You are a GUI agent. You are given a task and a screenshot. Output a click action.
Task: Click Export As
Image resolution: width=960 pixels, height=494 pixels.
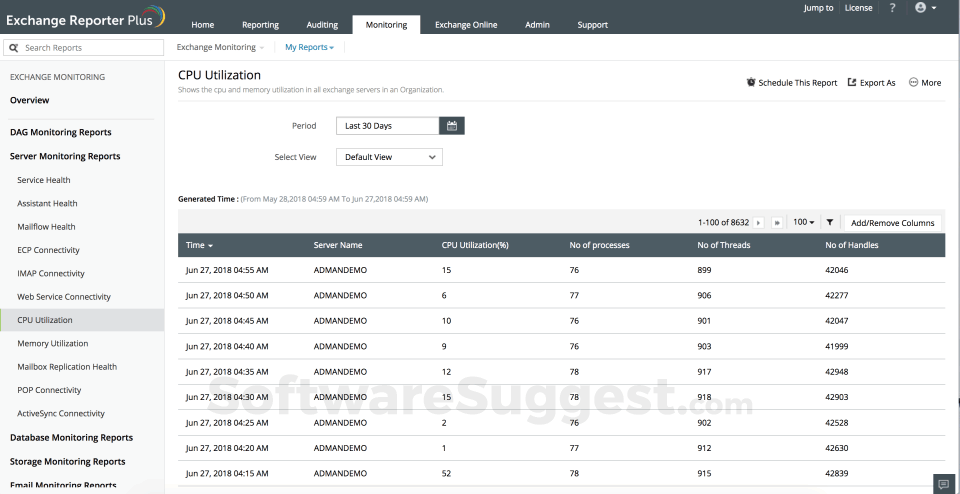872,83
